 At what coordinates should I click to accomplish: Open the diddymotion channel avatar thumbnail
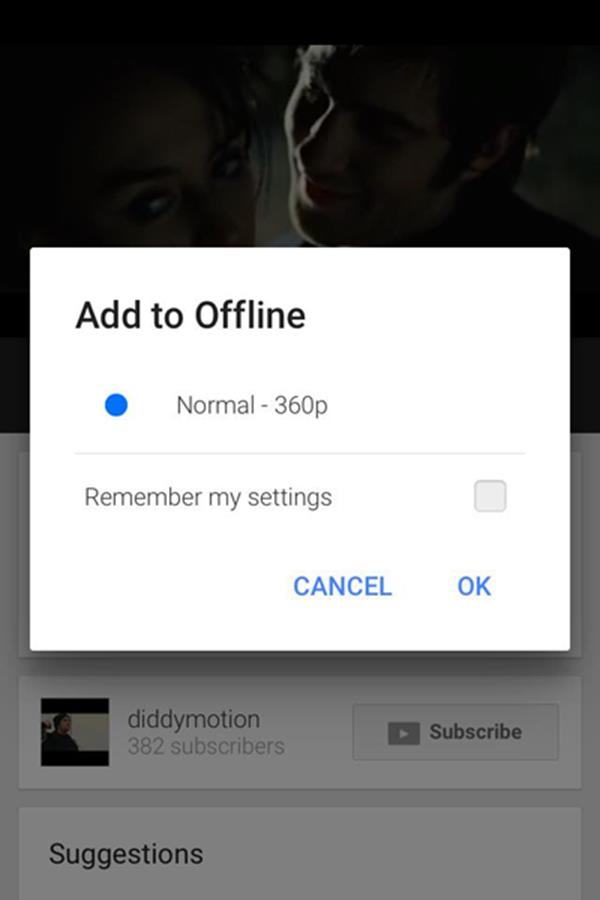[x=75, y=732]
